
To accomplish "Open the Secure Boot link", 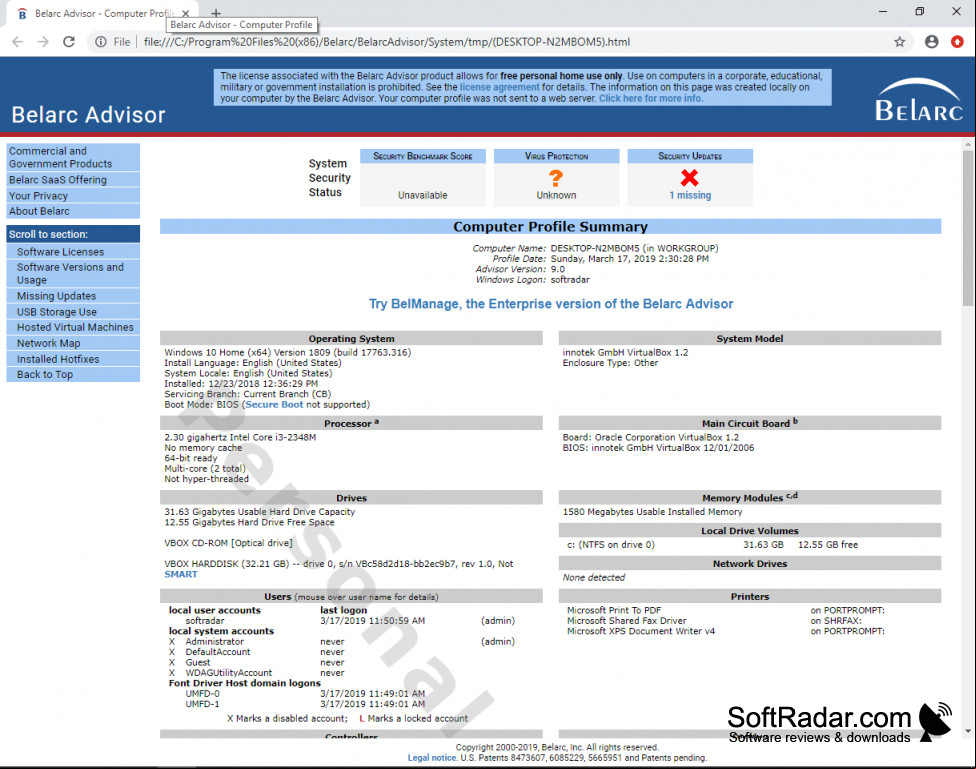I will tap(274, 405).
